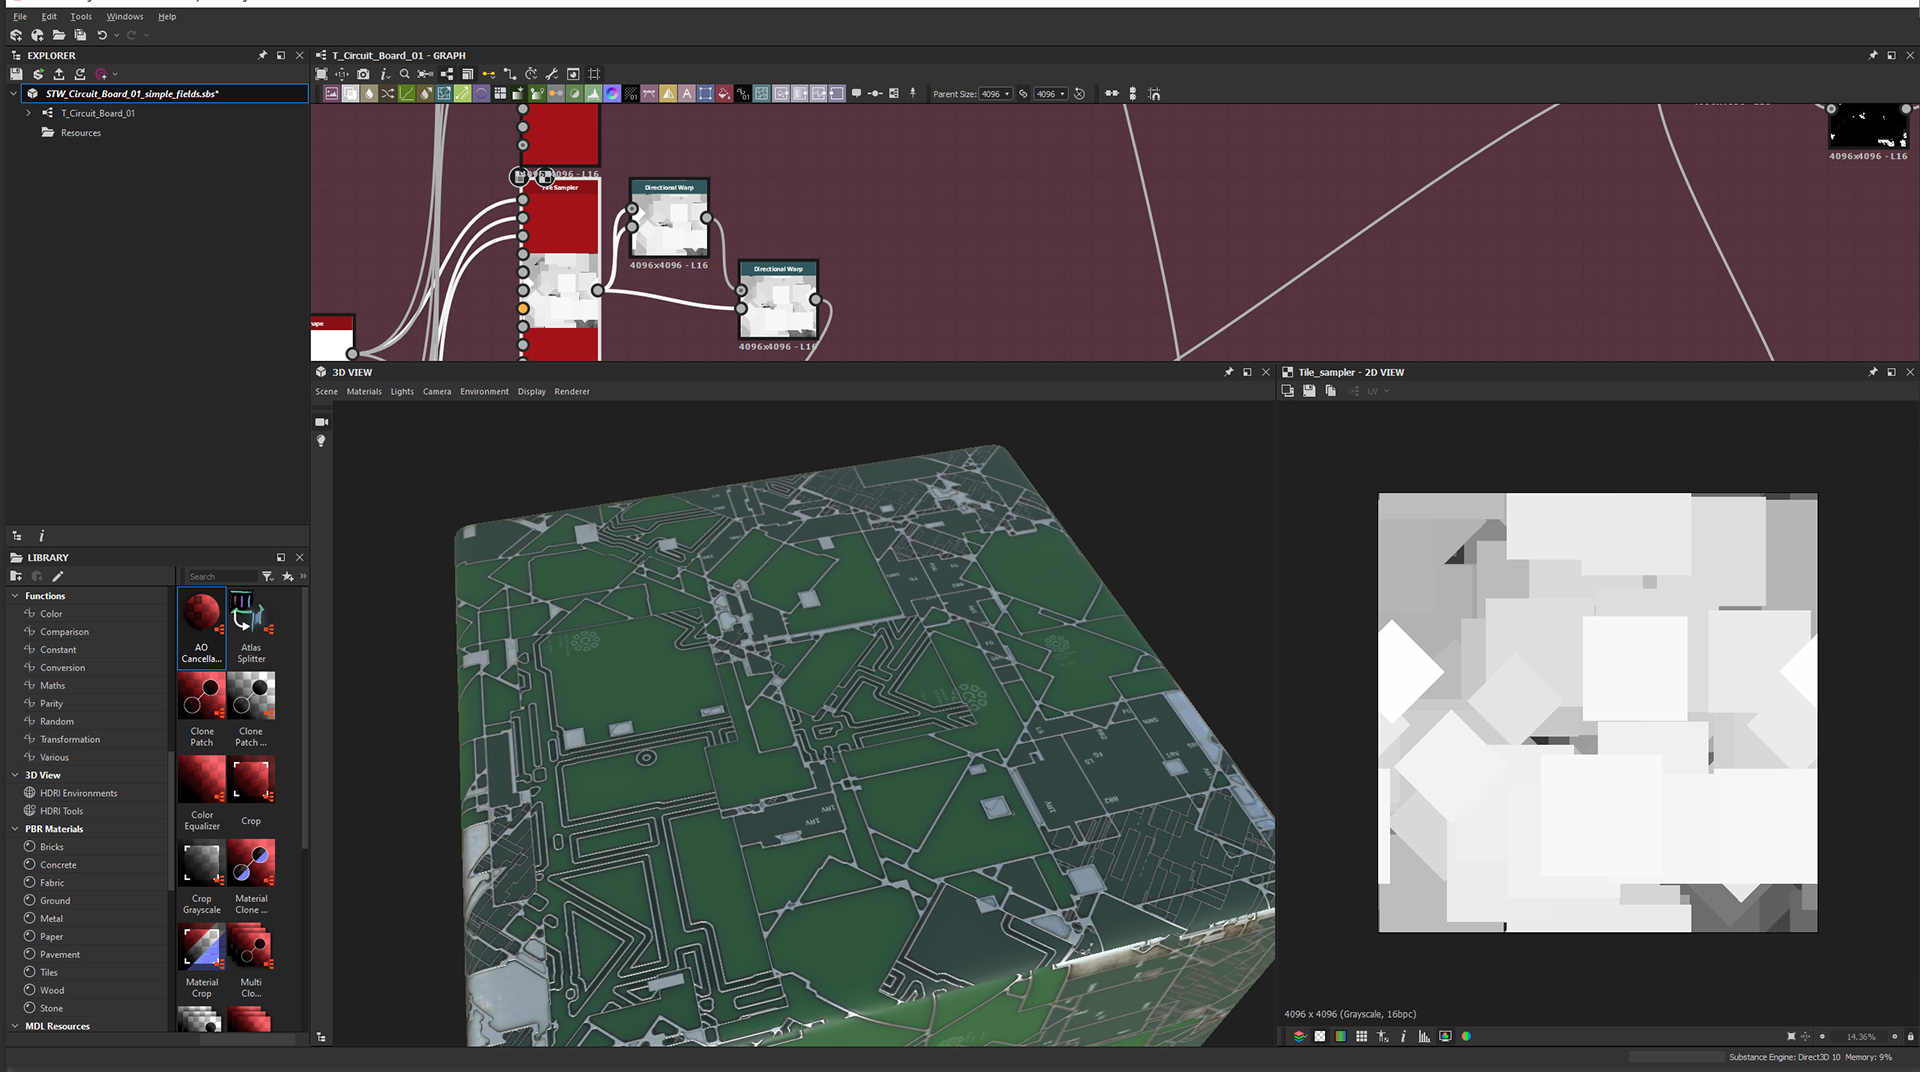Add a Gradient Map color wheel node
The image size is (1920, 1072).
(612, 94)
